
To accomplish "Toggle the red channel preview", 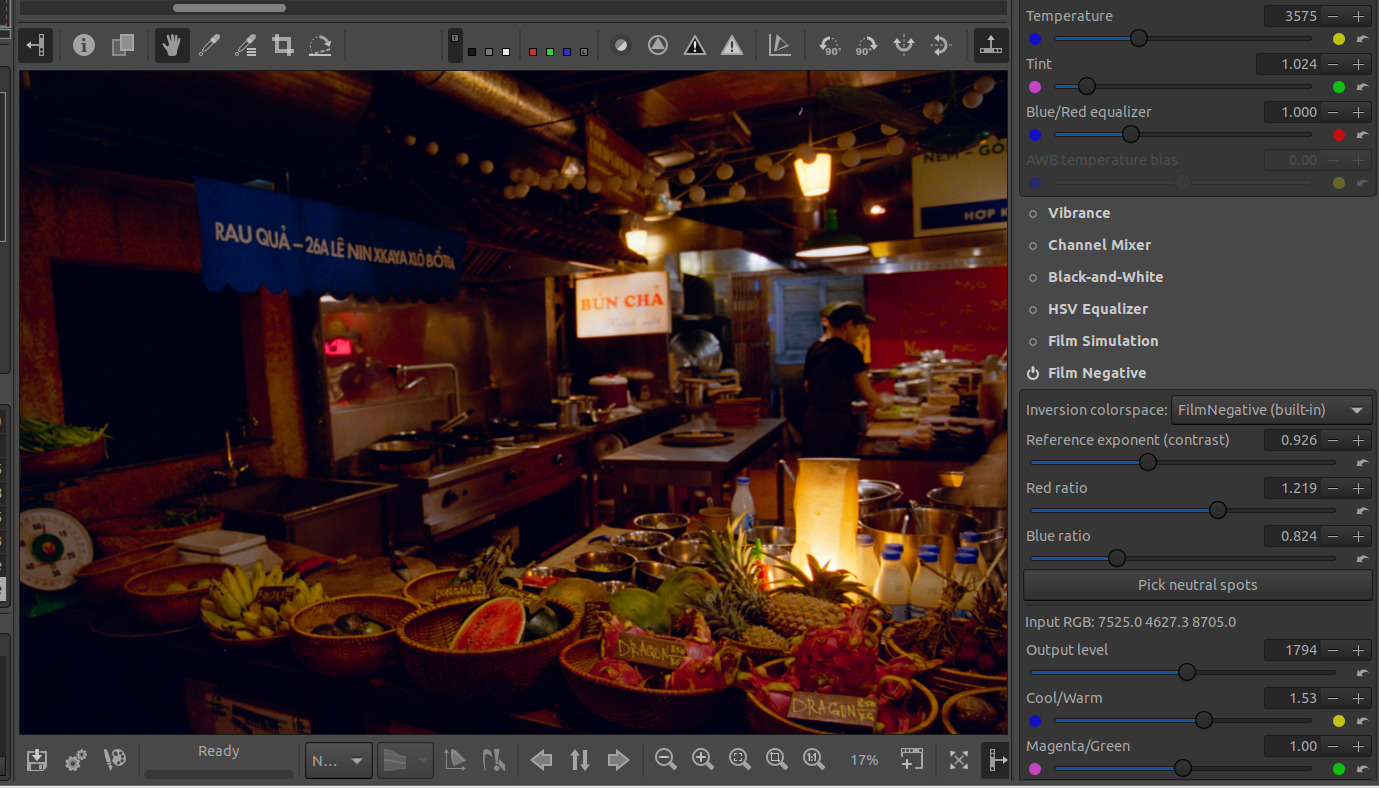I will [533, 52].
